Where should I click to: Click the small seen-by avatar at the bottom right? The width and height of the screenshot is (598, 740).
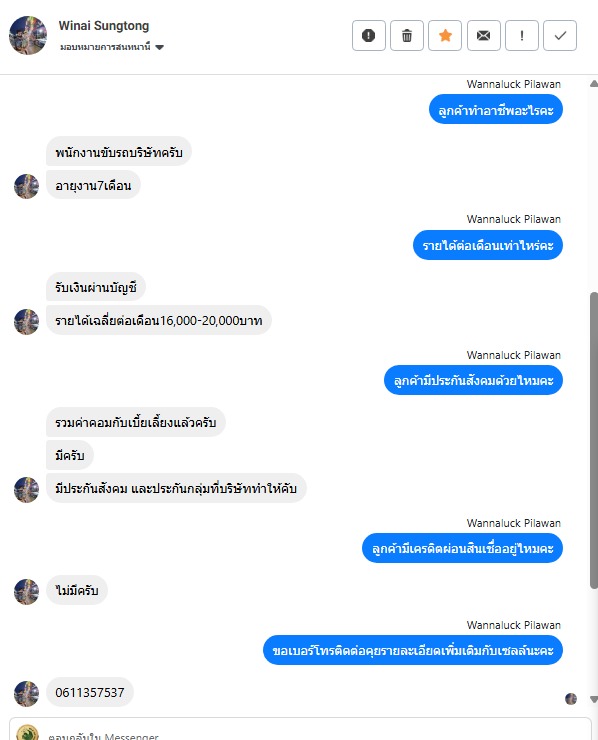(x=571, y=698)
